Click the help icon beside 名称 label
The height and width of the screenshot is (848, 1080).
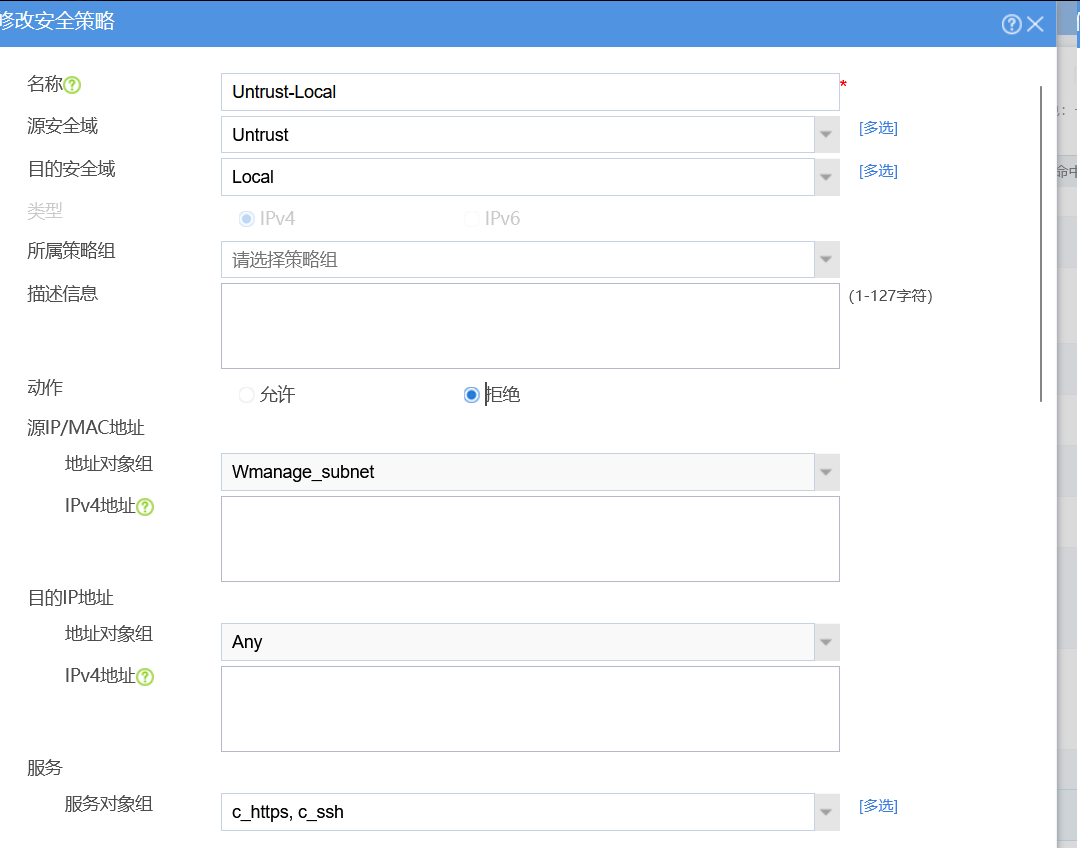click(x=72, y=86)
